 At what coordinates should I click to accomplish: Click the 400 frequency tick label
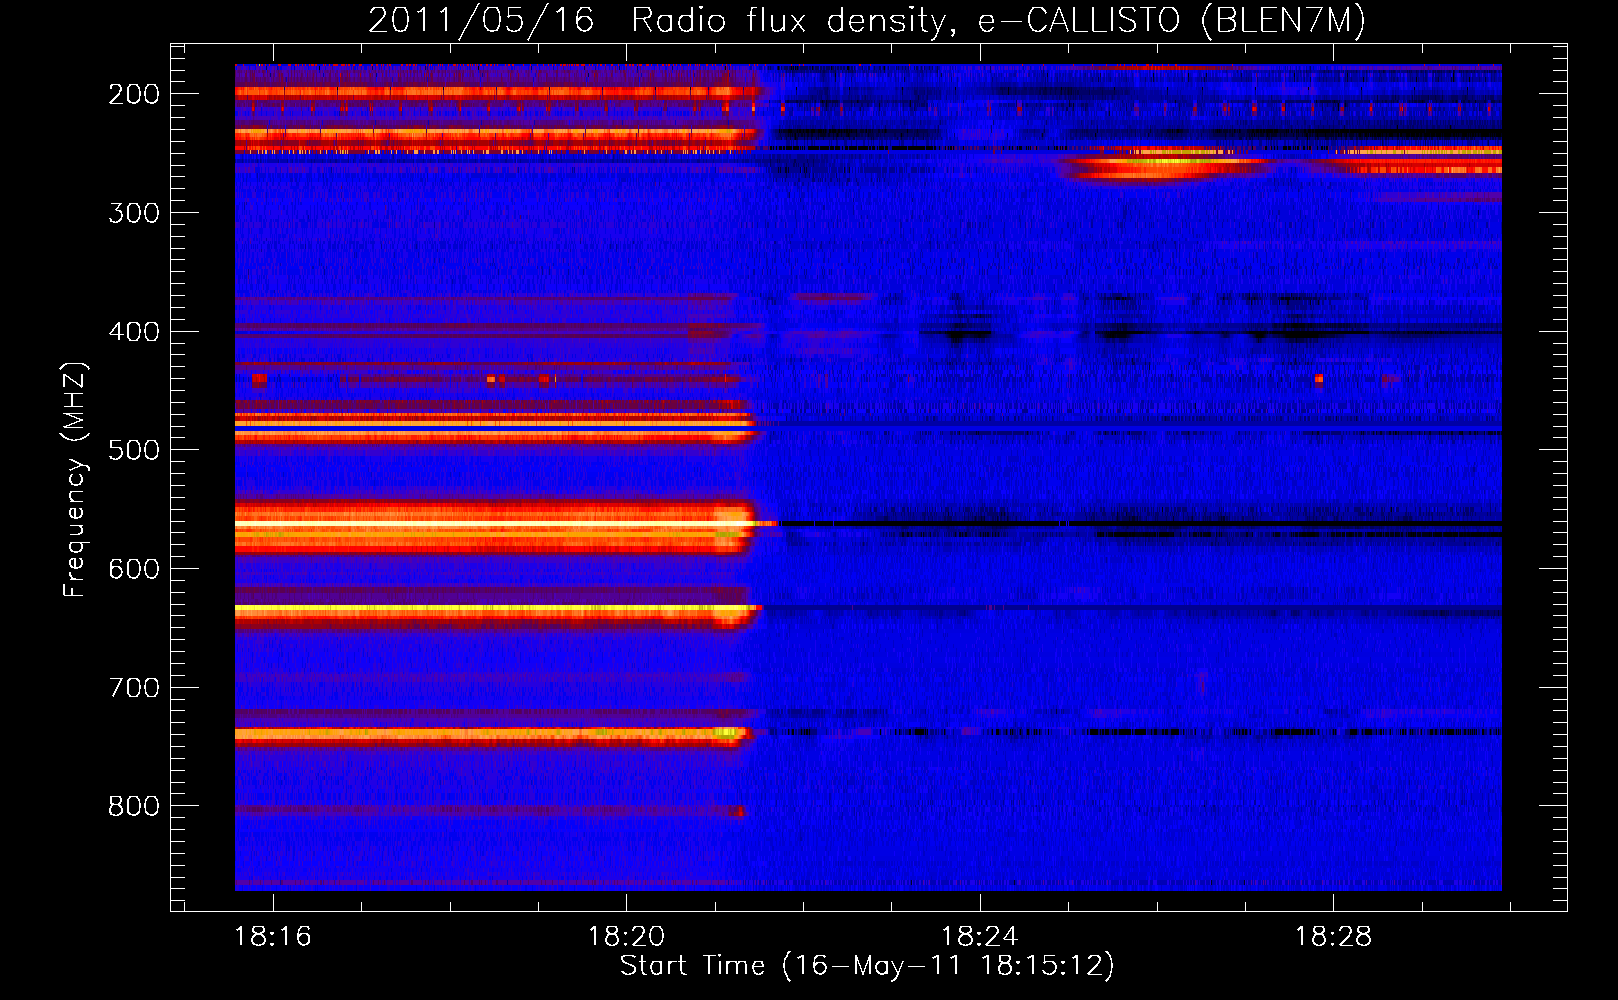134,332
